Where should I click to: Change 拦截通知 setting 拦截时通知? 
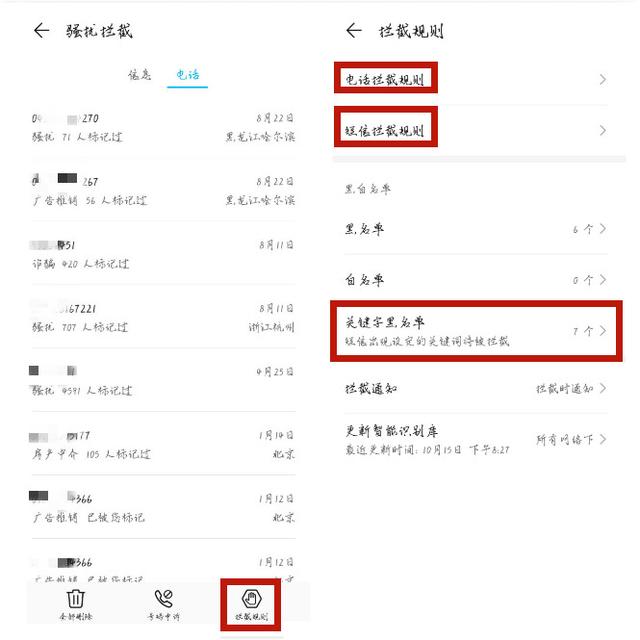pyautogui.click(x=475, y=388)
